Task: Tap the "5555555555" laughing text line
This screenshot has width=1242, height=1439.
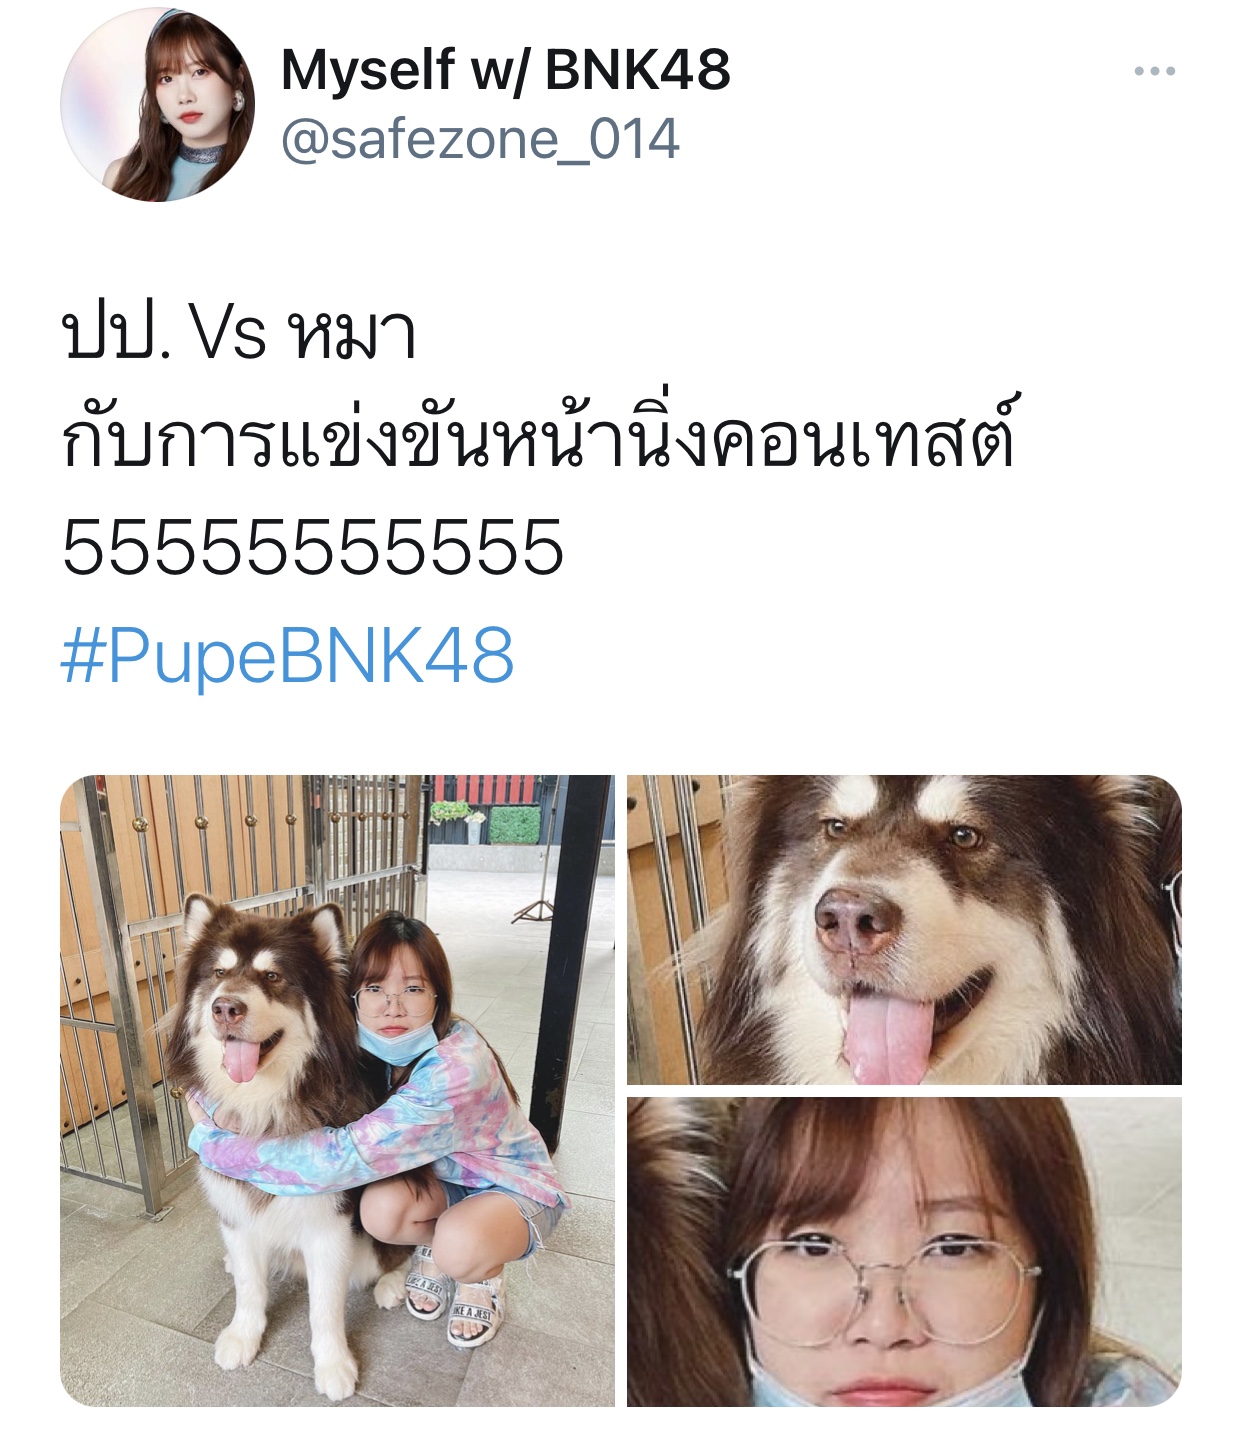Action: [312, 547]
